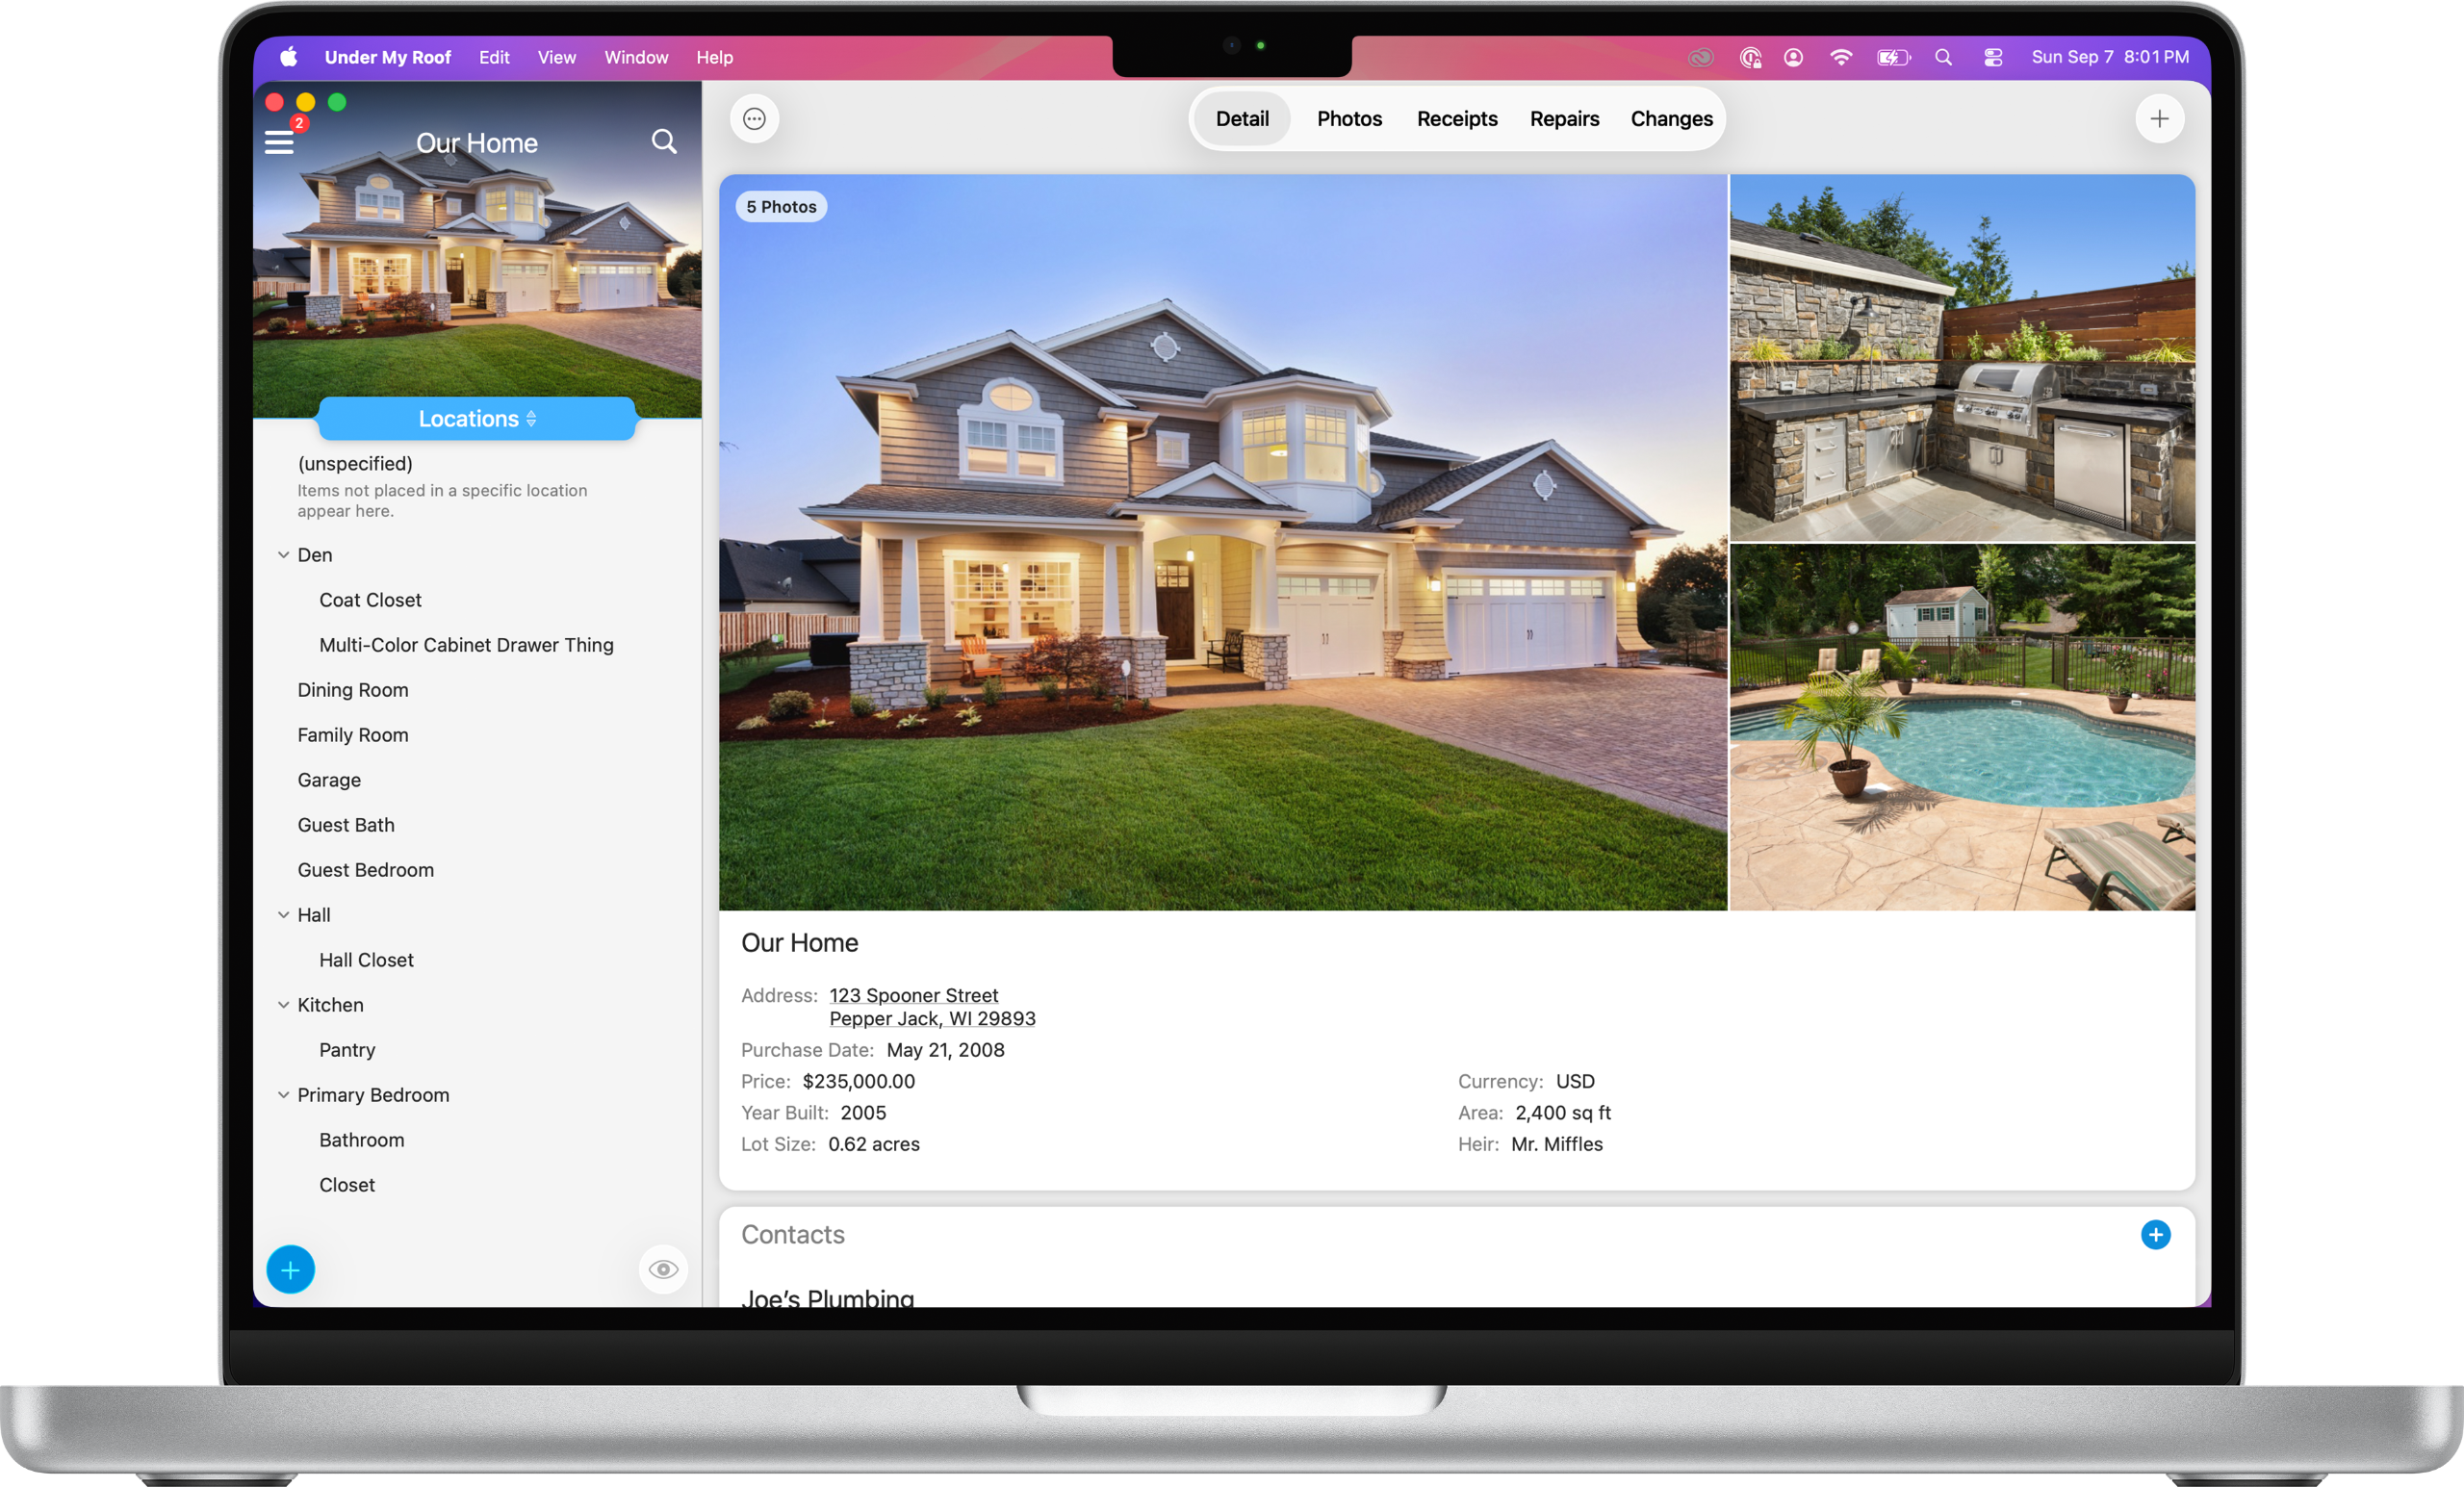Open the 123 Spooner Street address link

(913, 995)
